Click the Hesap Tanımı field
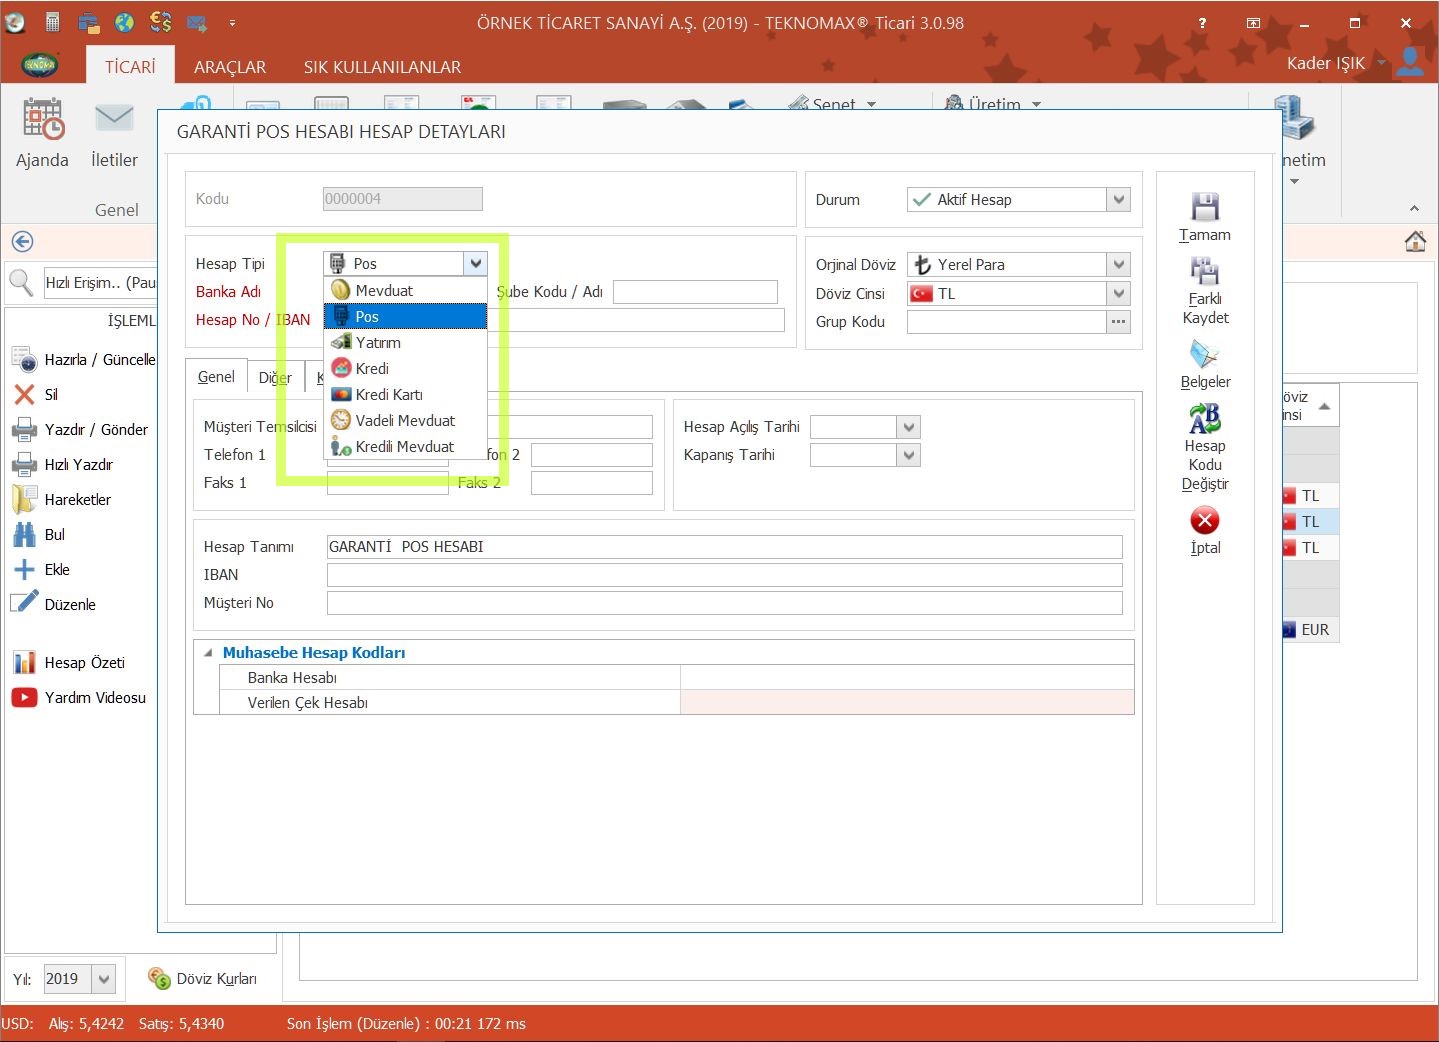1439x1042 pixels. click(725, 547)
